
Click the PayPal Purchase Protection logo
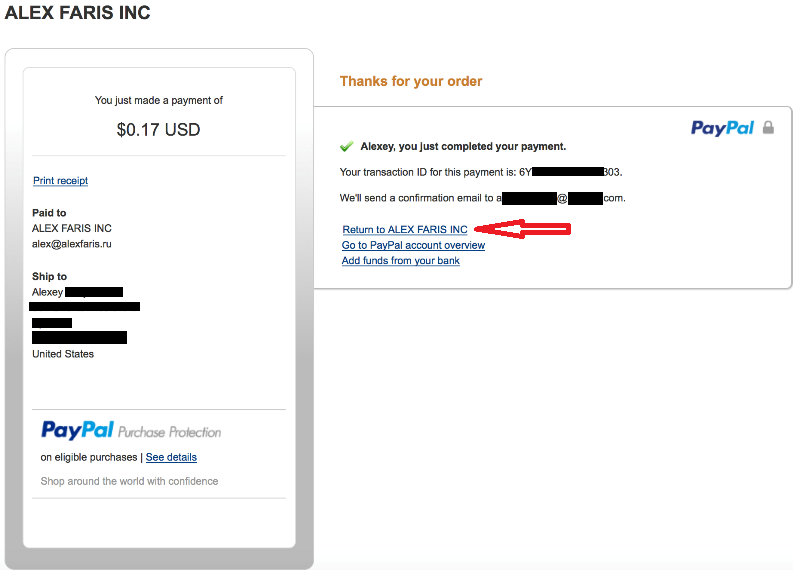click(131, 430)
